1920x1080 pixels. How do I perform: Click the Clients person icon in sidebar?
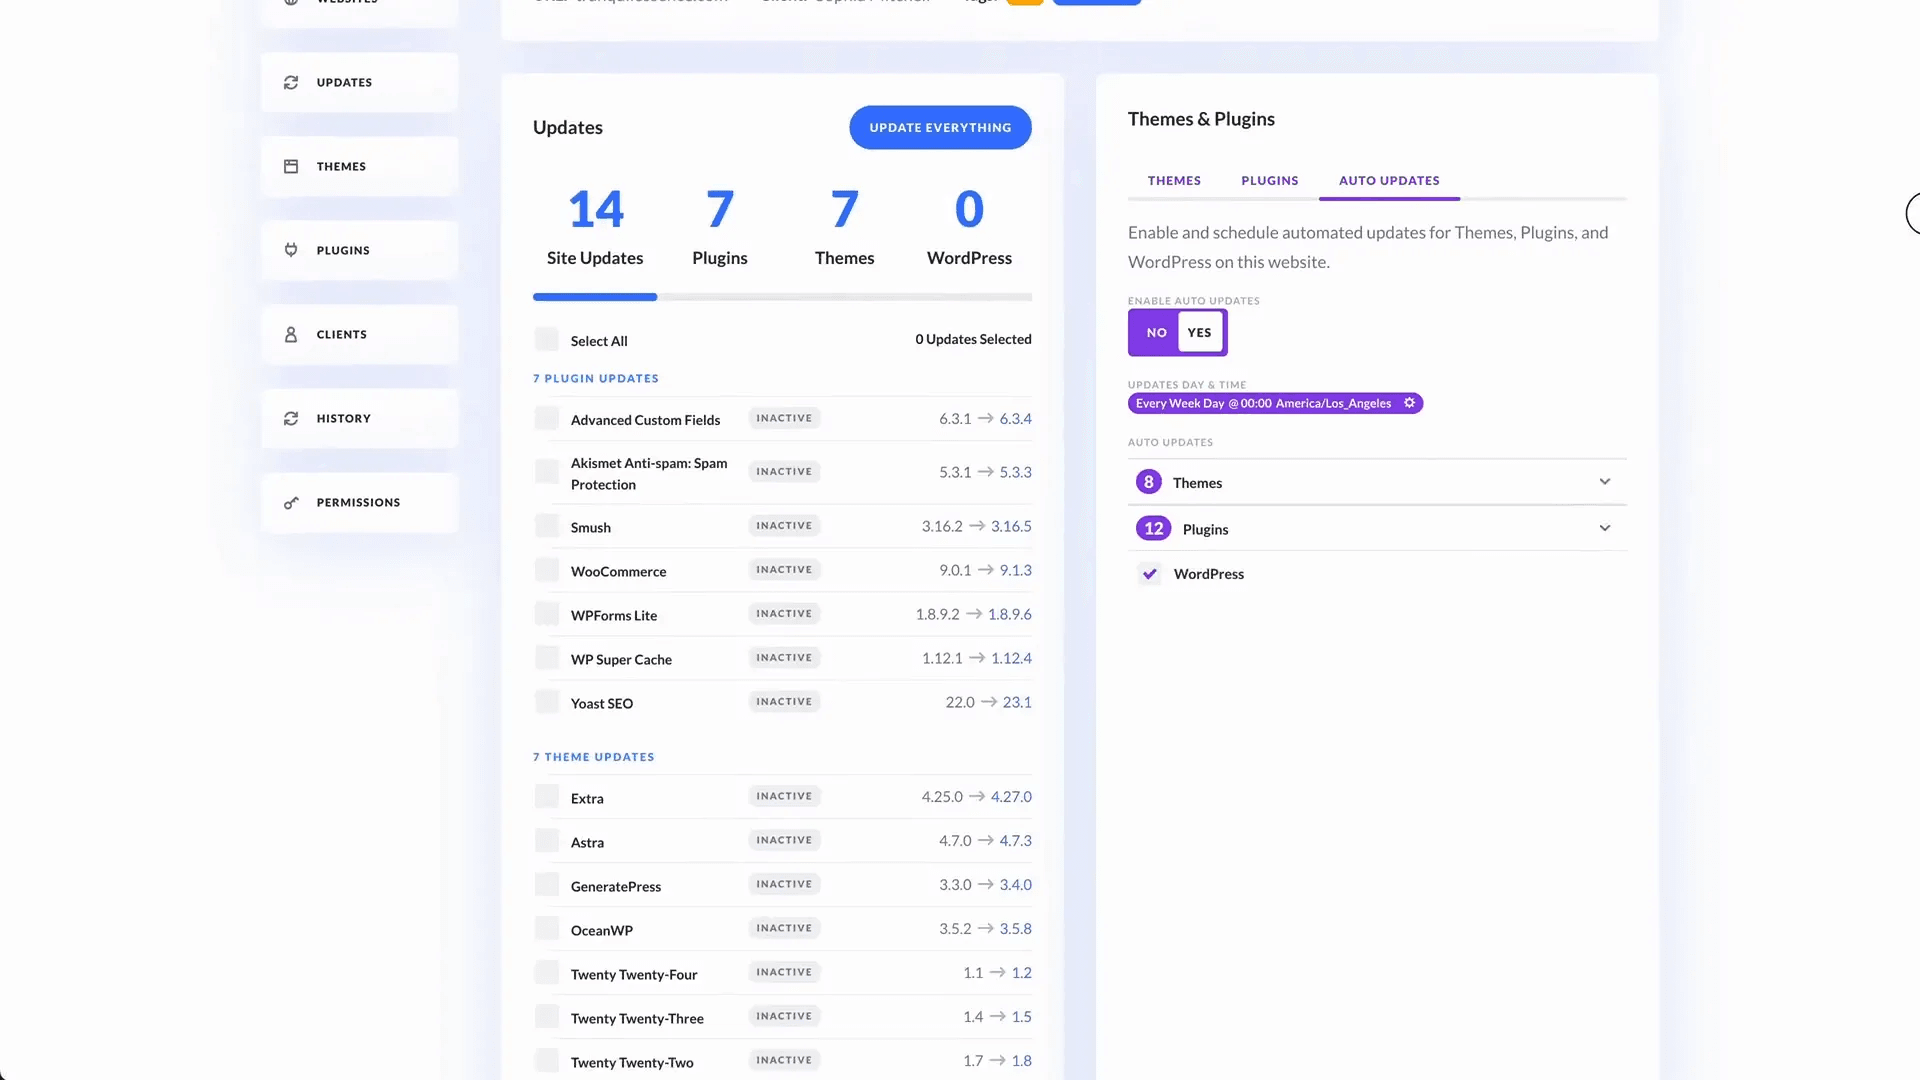coord(291,335)
